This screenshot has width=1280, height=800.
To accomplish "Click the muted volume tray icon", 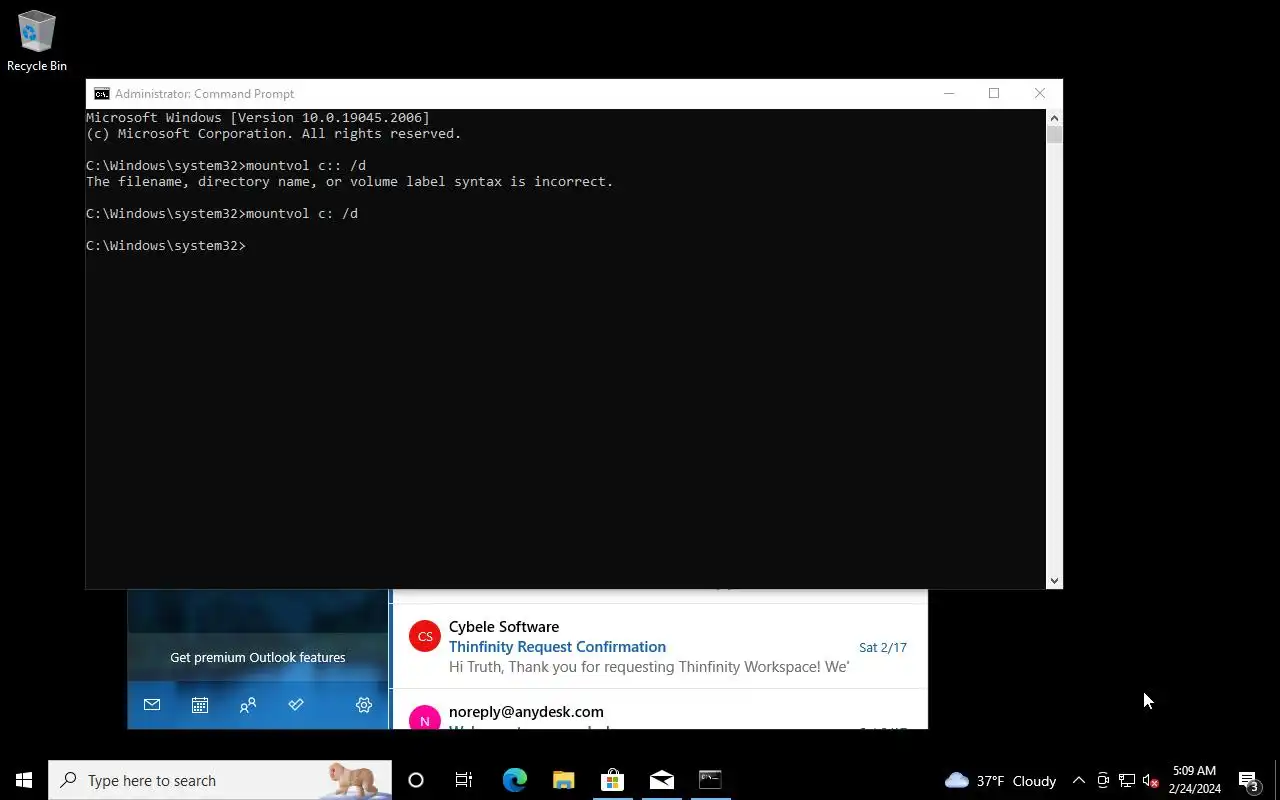I will [x=1150, y=780].
